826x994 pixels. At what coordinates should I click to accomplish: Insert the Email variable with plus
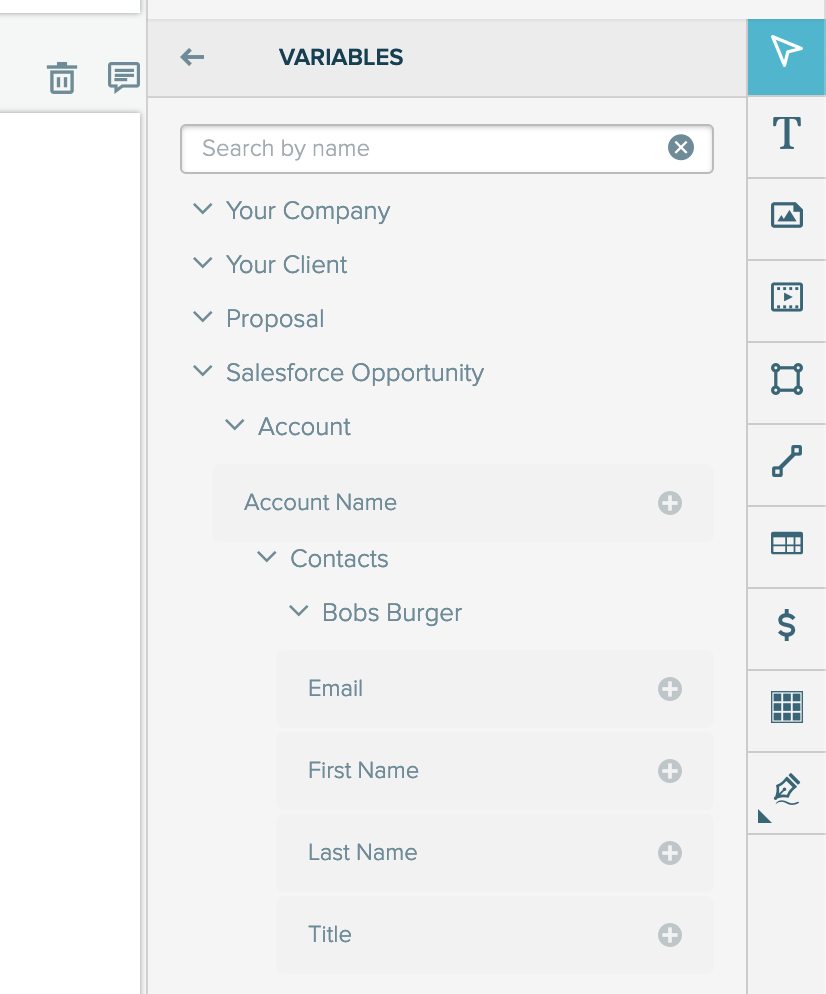pos(669,688)
